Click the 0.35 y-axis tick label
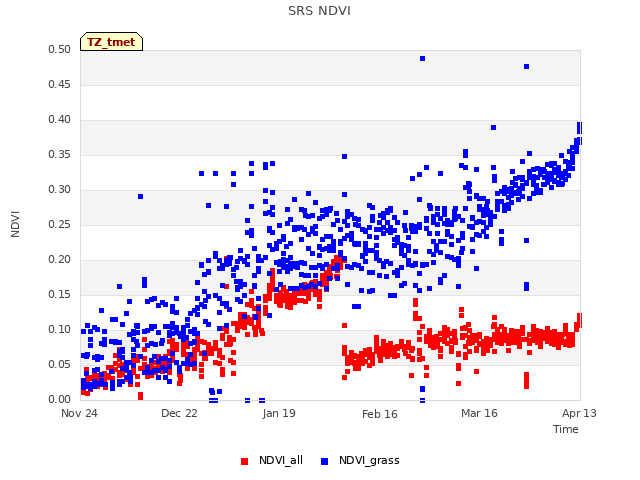The height and width of the screenshot is (480, 640). tap(59, 154)
